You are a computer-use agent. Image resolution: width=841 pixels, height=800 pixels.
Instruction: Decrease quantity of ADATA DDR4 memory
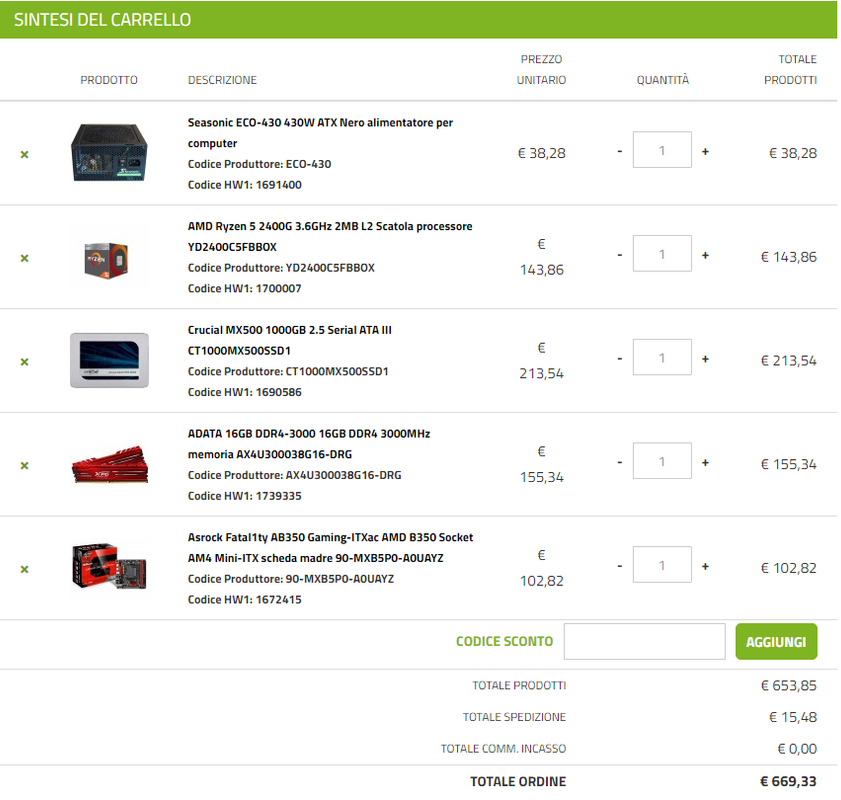pyautogui.click(x=619, y=462)
